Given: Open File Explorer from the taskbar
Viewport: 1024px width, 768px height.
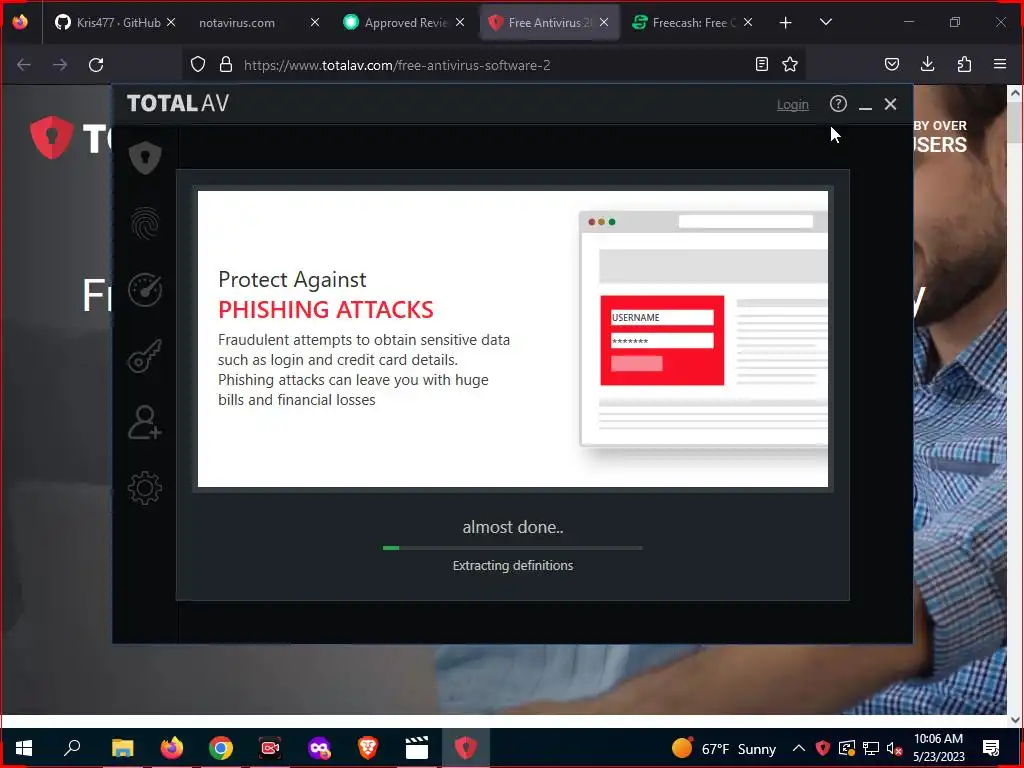Looking at the screenshot, I should (x=122, y=748).
